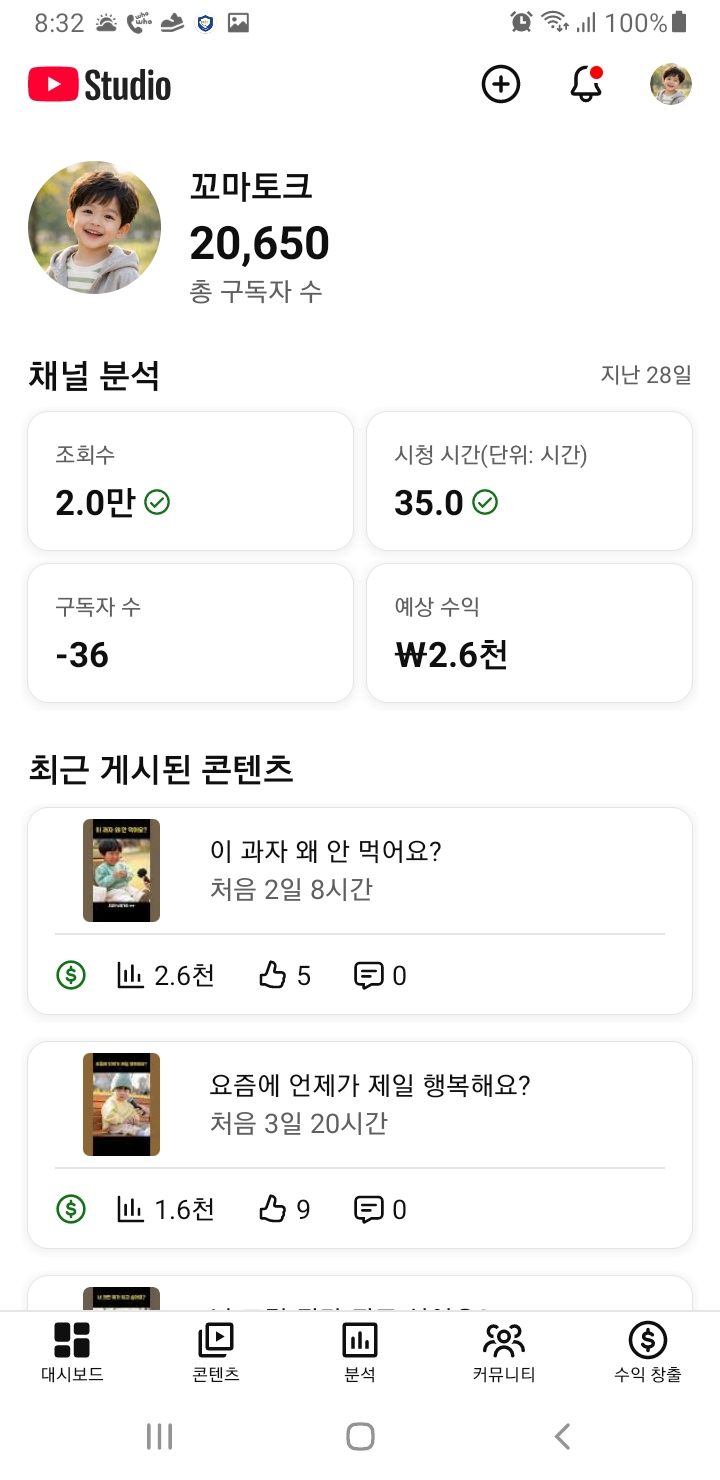Go to the 커뮤니티 tab

coord(504,1350)
